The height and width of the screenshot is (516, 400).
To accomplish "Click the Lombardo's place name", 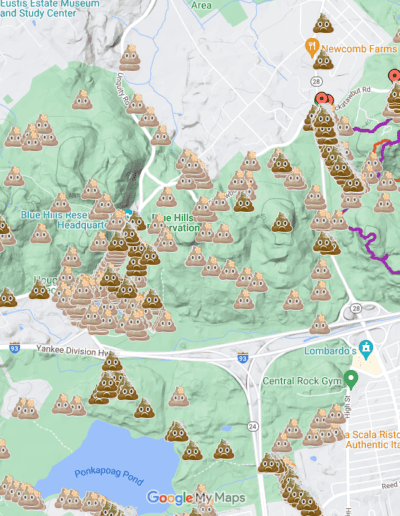I will (x=330, y=351).
